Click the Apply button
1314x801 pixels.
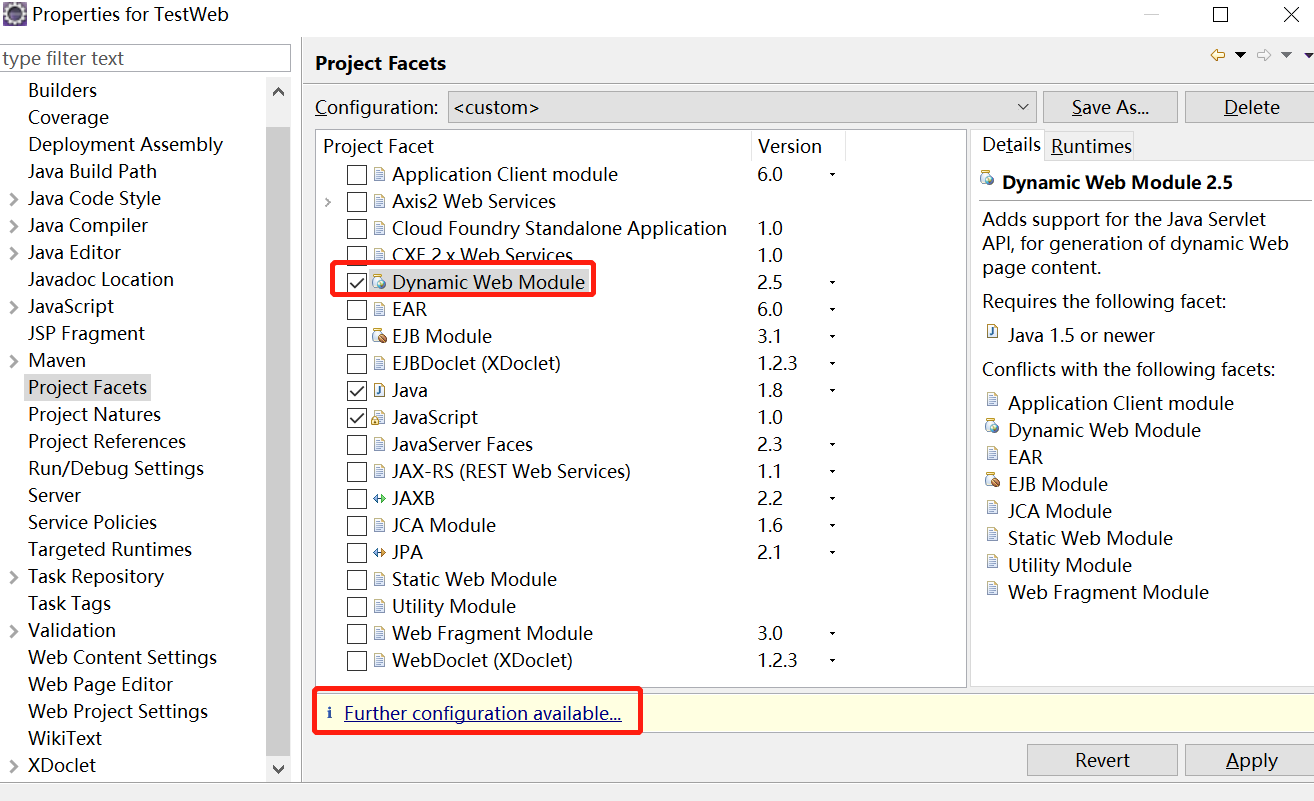(1251, 760)
